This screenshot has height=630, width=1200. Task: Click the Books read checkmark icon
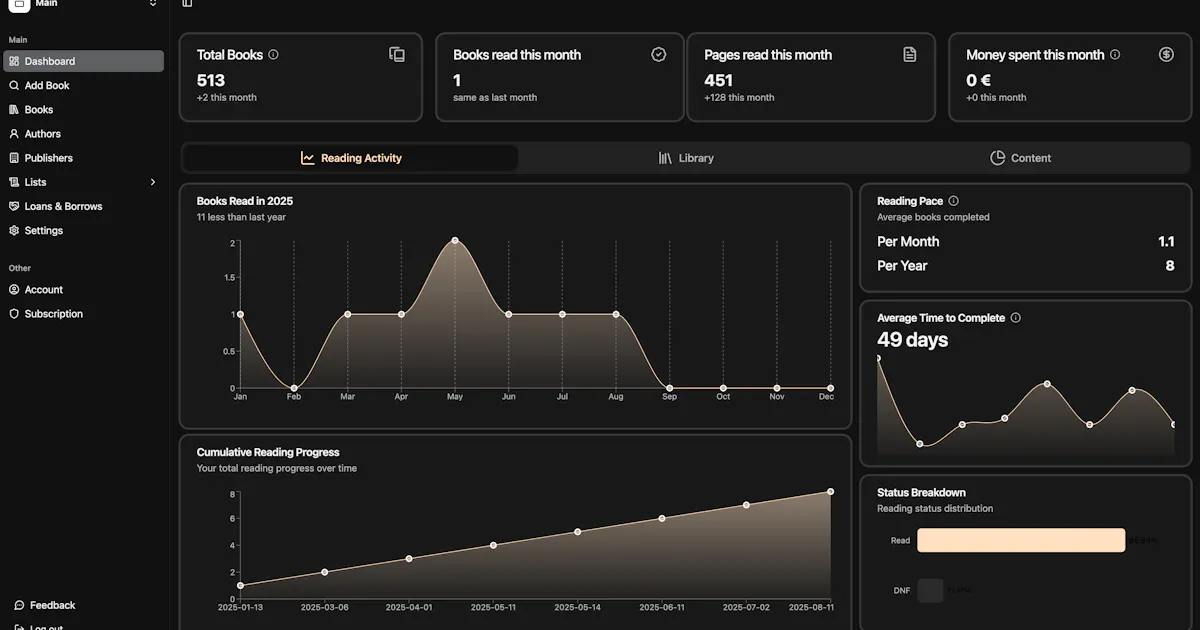658,55
